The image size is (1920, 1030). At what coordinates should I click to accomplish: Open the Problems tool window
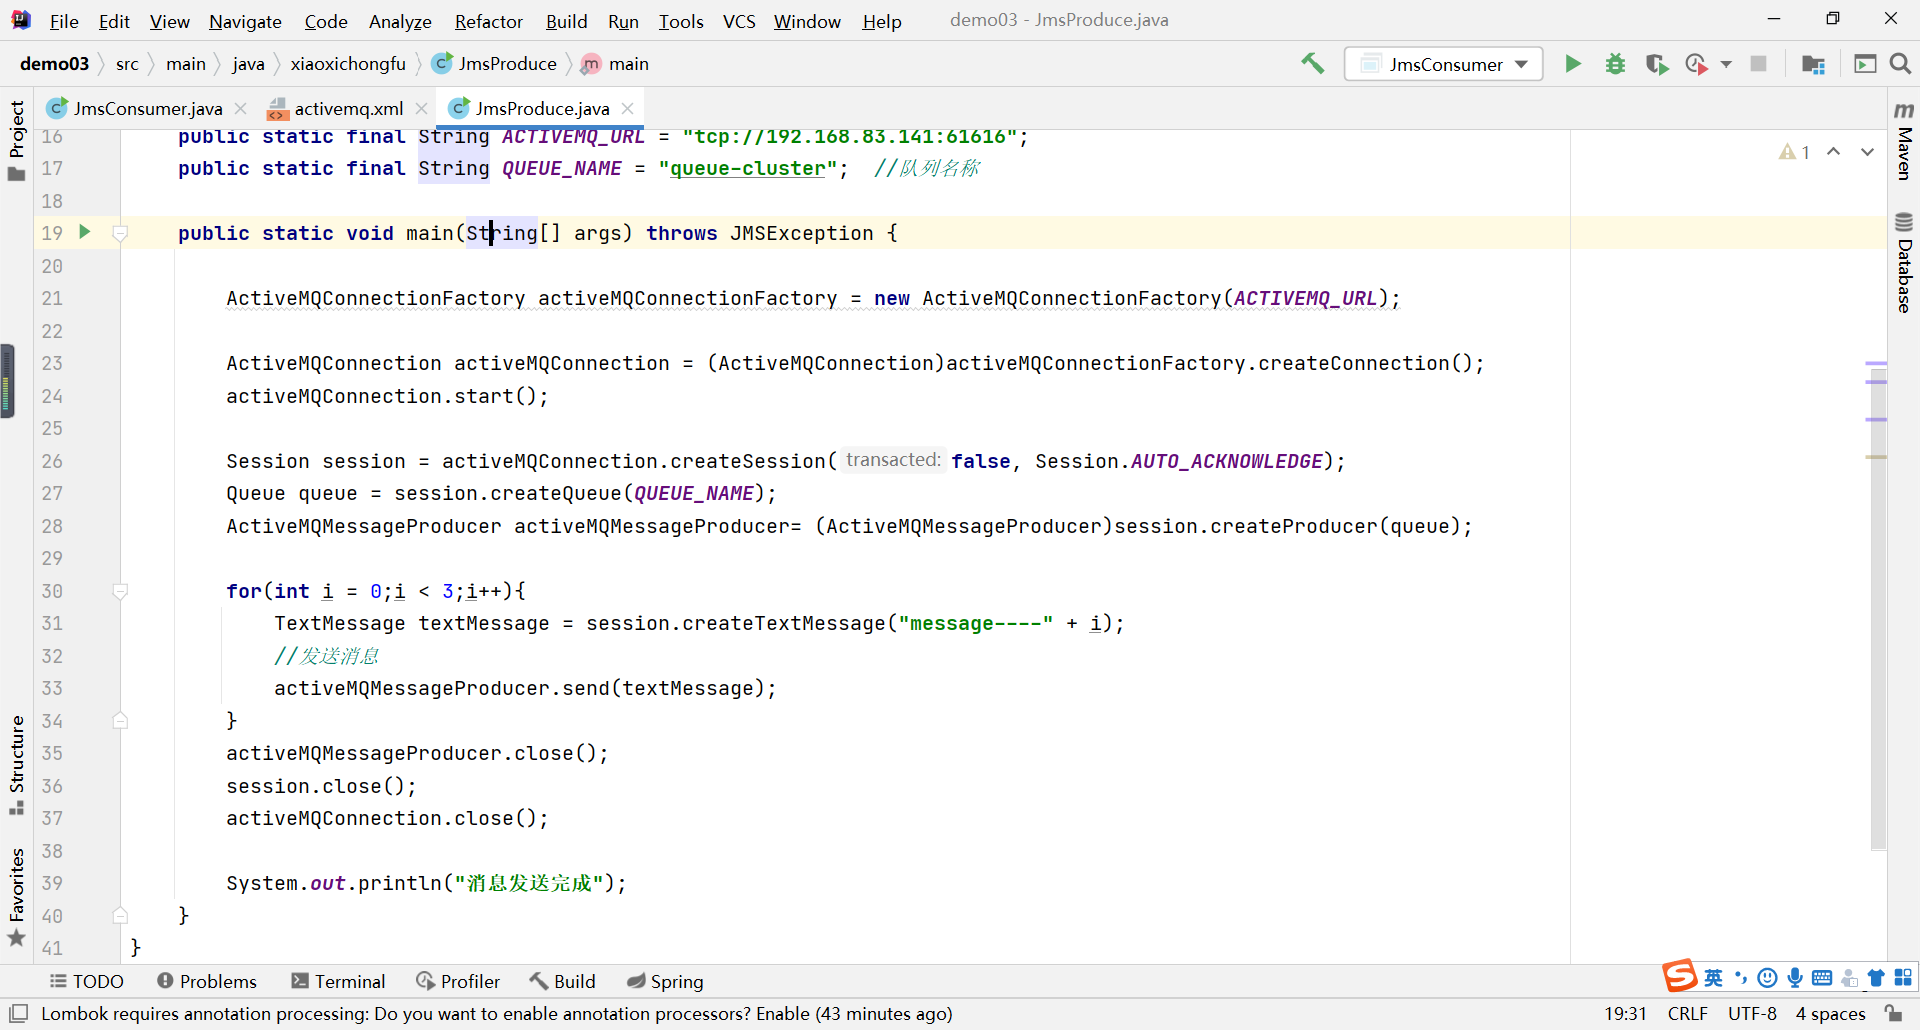[x=207, y=981]
